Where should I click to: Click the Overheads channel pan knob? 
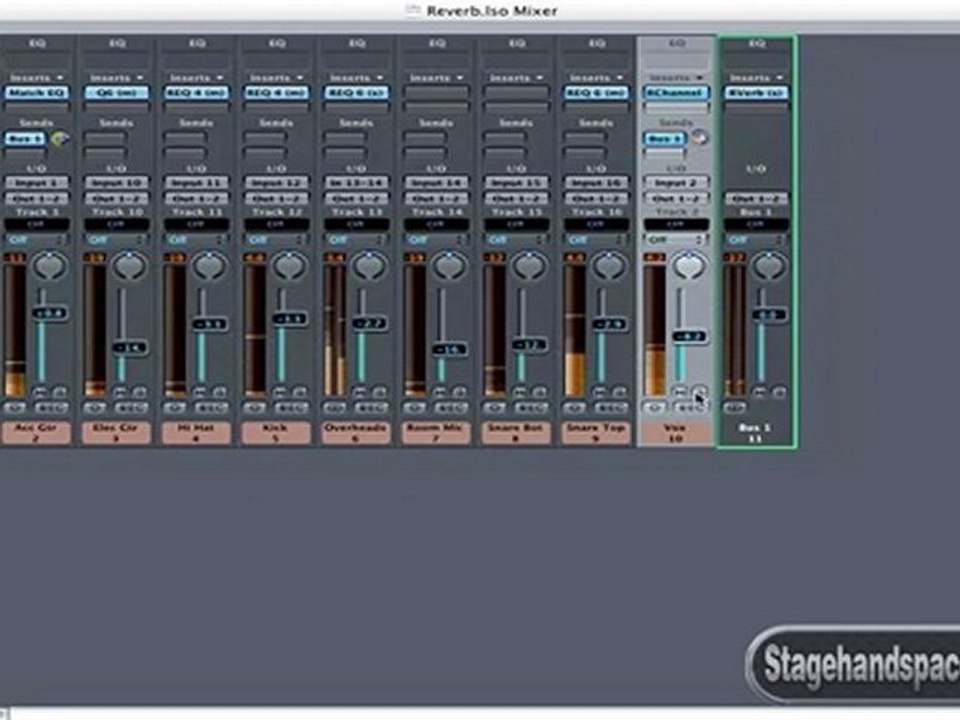pyautogui.click(x=370, y=266)
